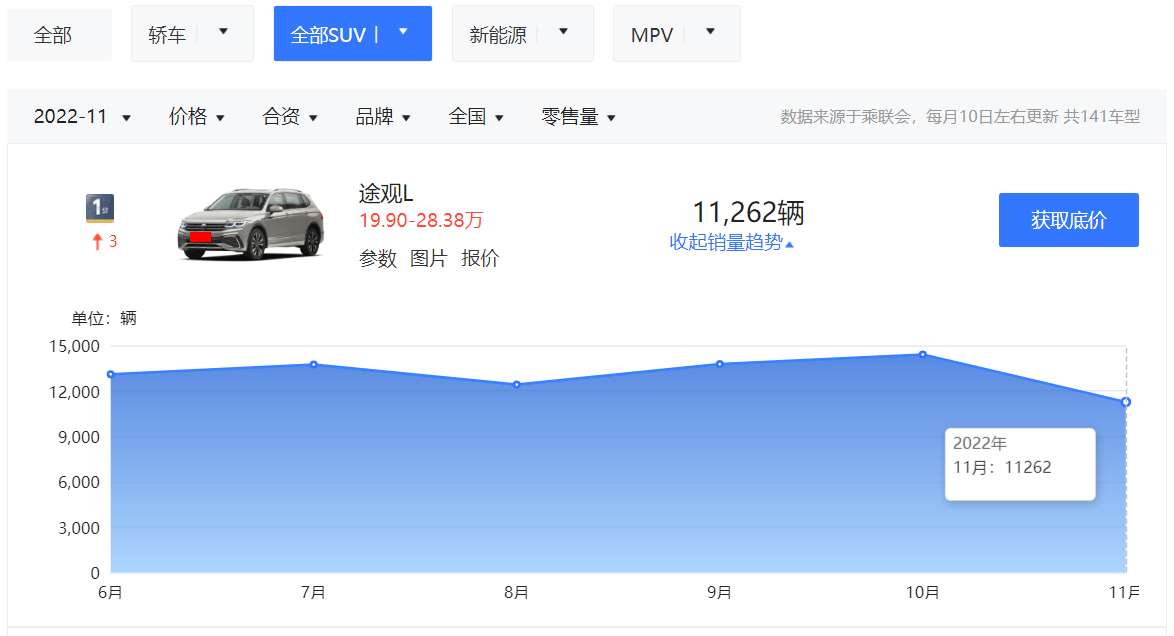Open the 途观L car thumbnail
1174x636 pixels.
click(x=251, y=224)
